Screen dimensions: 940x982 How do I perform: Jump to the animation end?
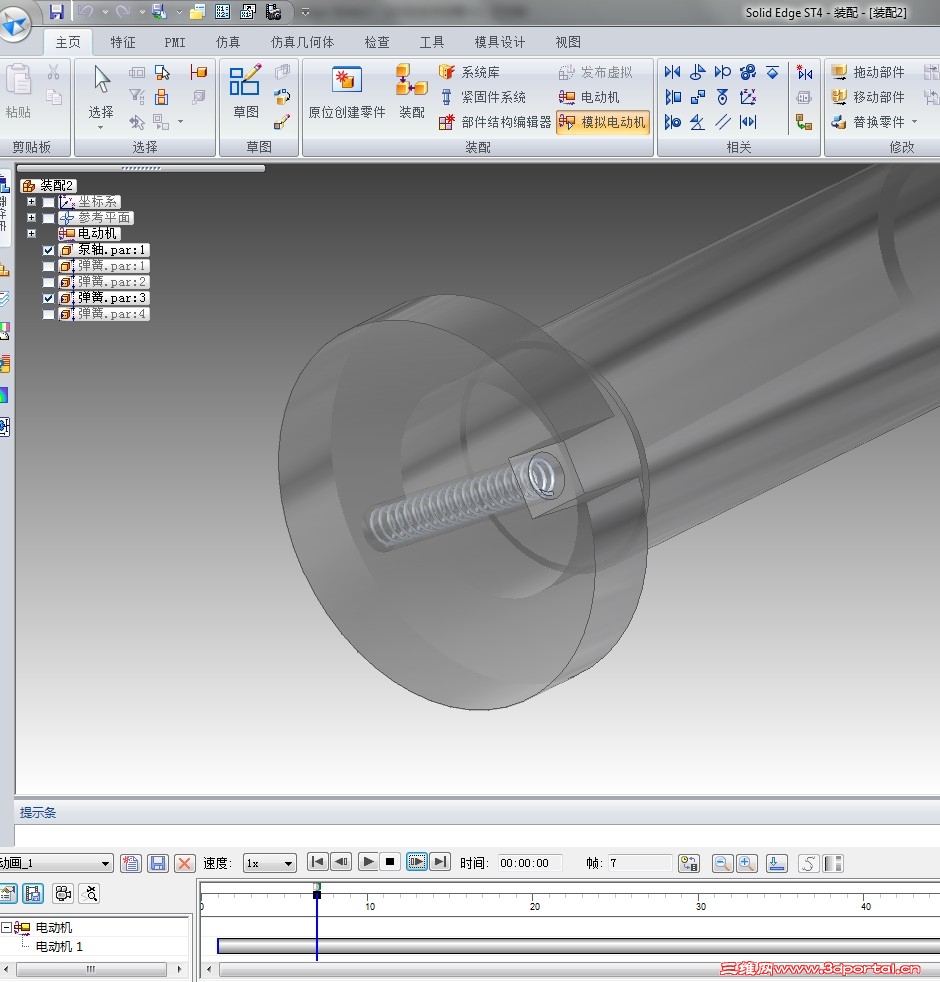tap(441, 862)
